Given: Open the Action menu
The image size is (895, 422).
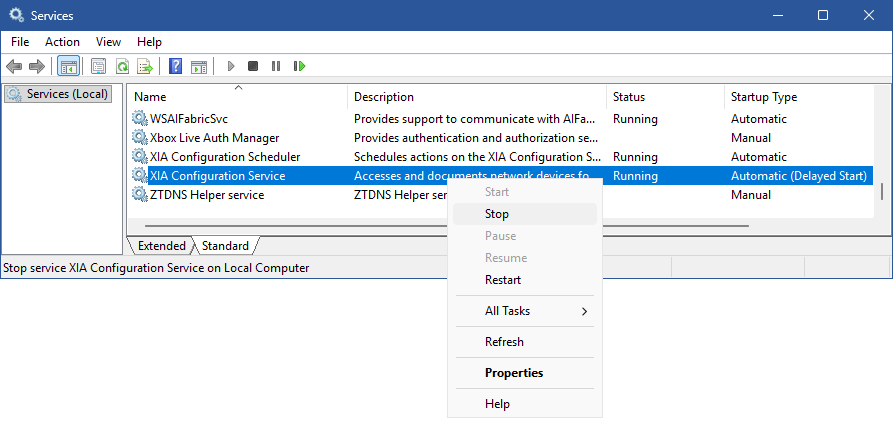Looking at the screenshot, I should pyautogui.click(x=62, y=42).
